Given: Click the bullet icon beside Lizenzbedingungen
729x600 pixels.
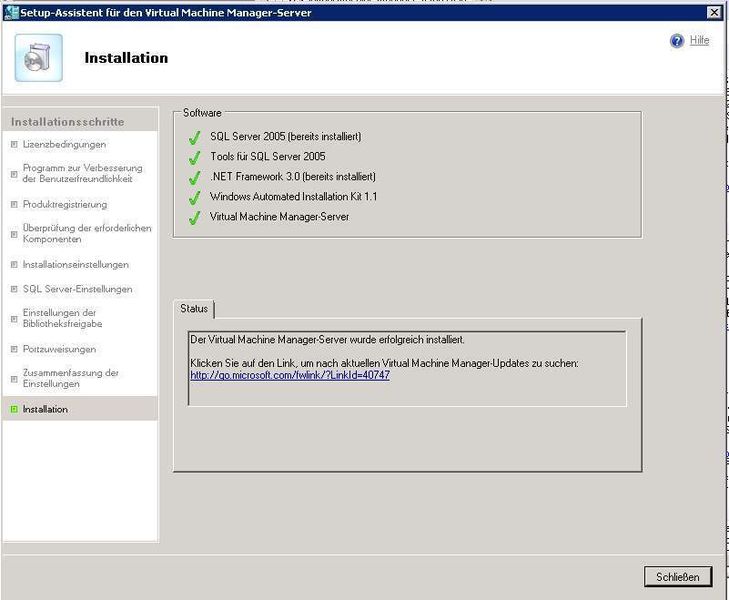Looking at the screenshot, I should (14, 145).
